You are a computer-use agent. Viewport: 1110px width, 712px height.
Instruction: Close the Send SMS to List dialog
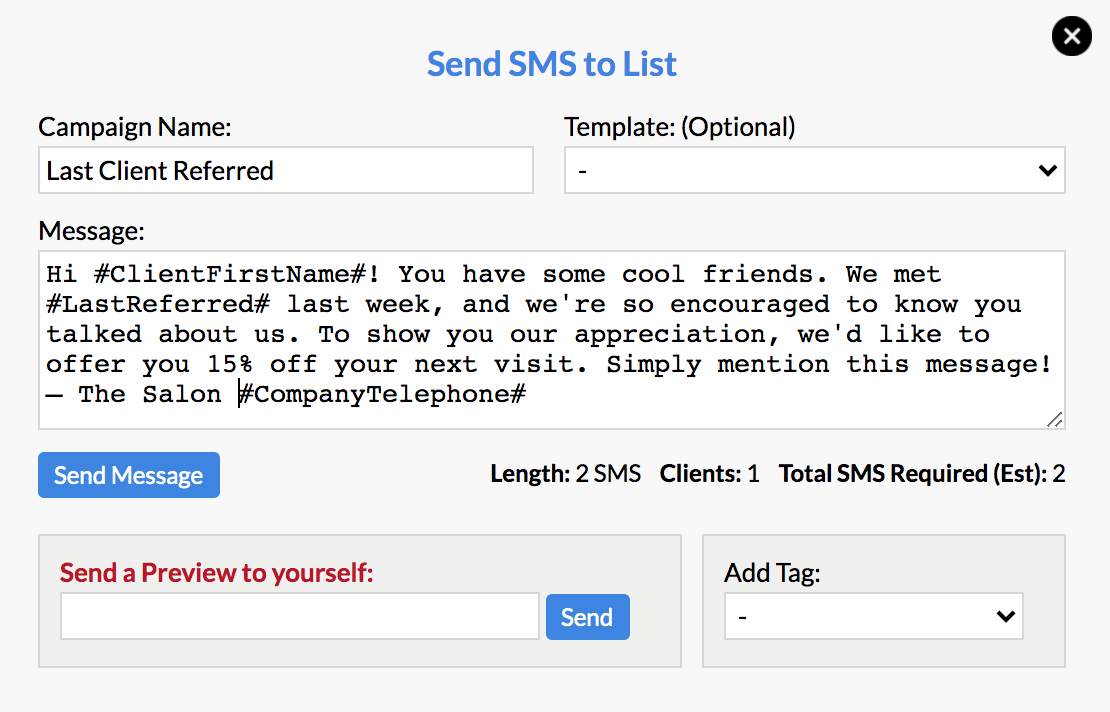click(x=1071, y=35)
